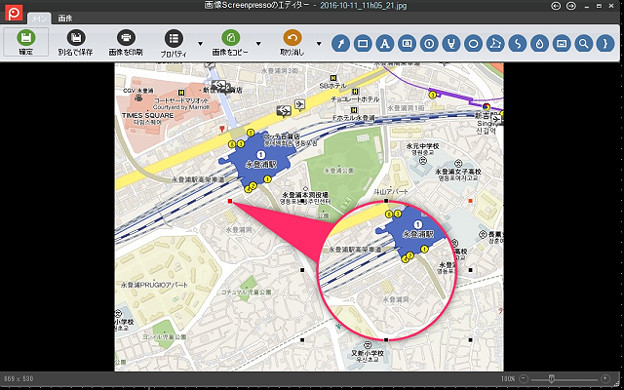The height and width of the screenshot is (390, 624).
Task: Choose the polygon drawing tool
Action: click(495, 44)
